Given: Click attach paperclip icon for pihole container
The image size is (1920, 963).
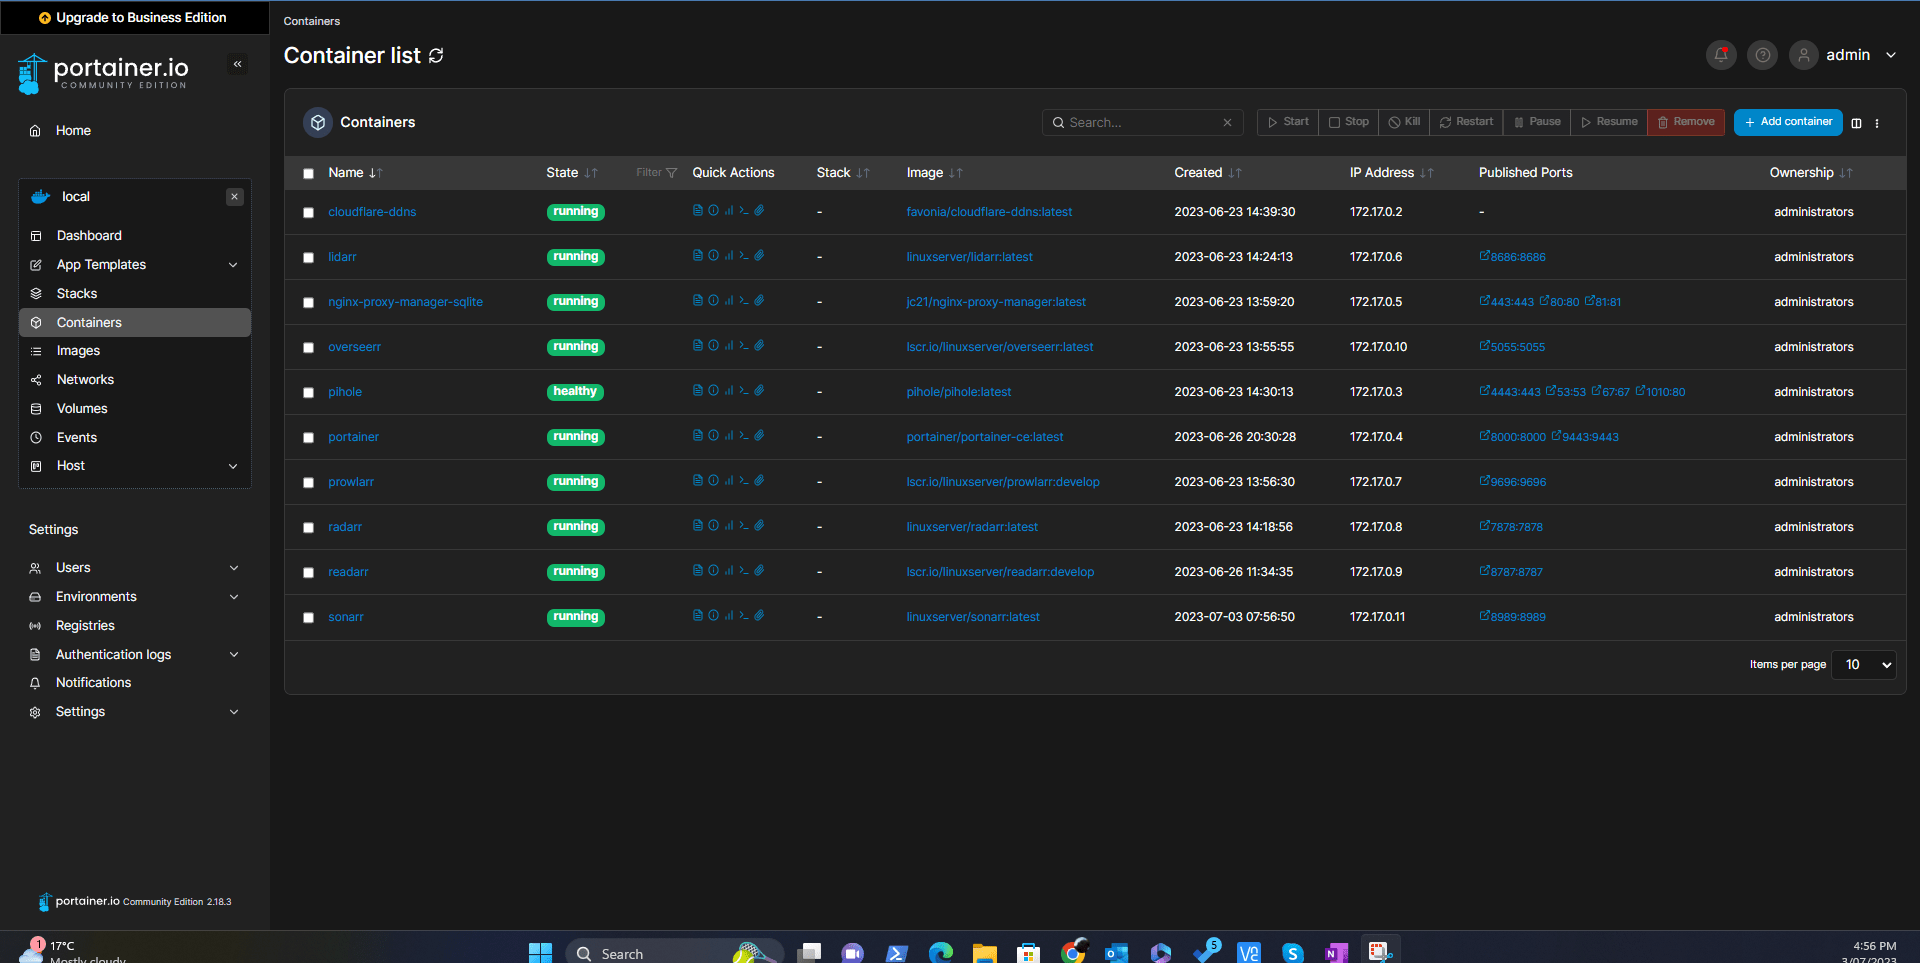Looking at the screenshot, I should 759,391.
